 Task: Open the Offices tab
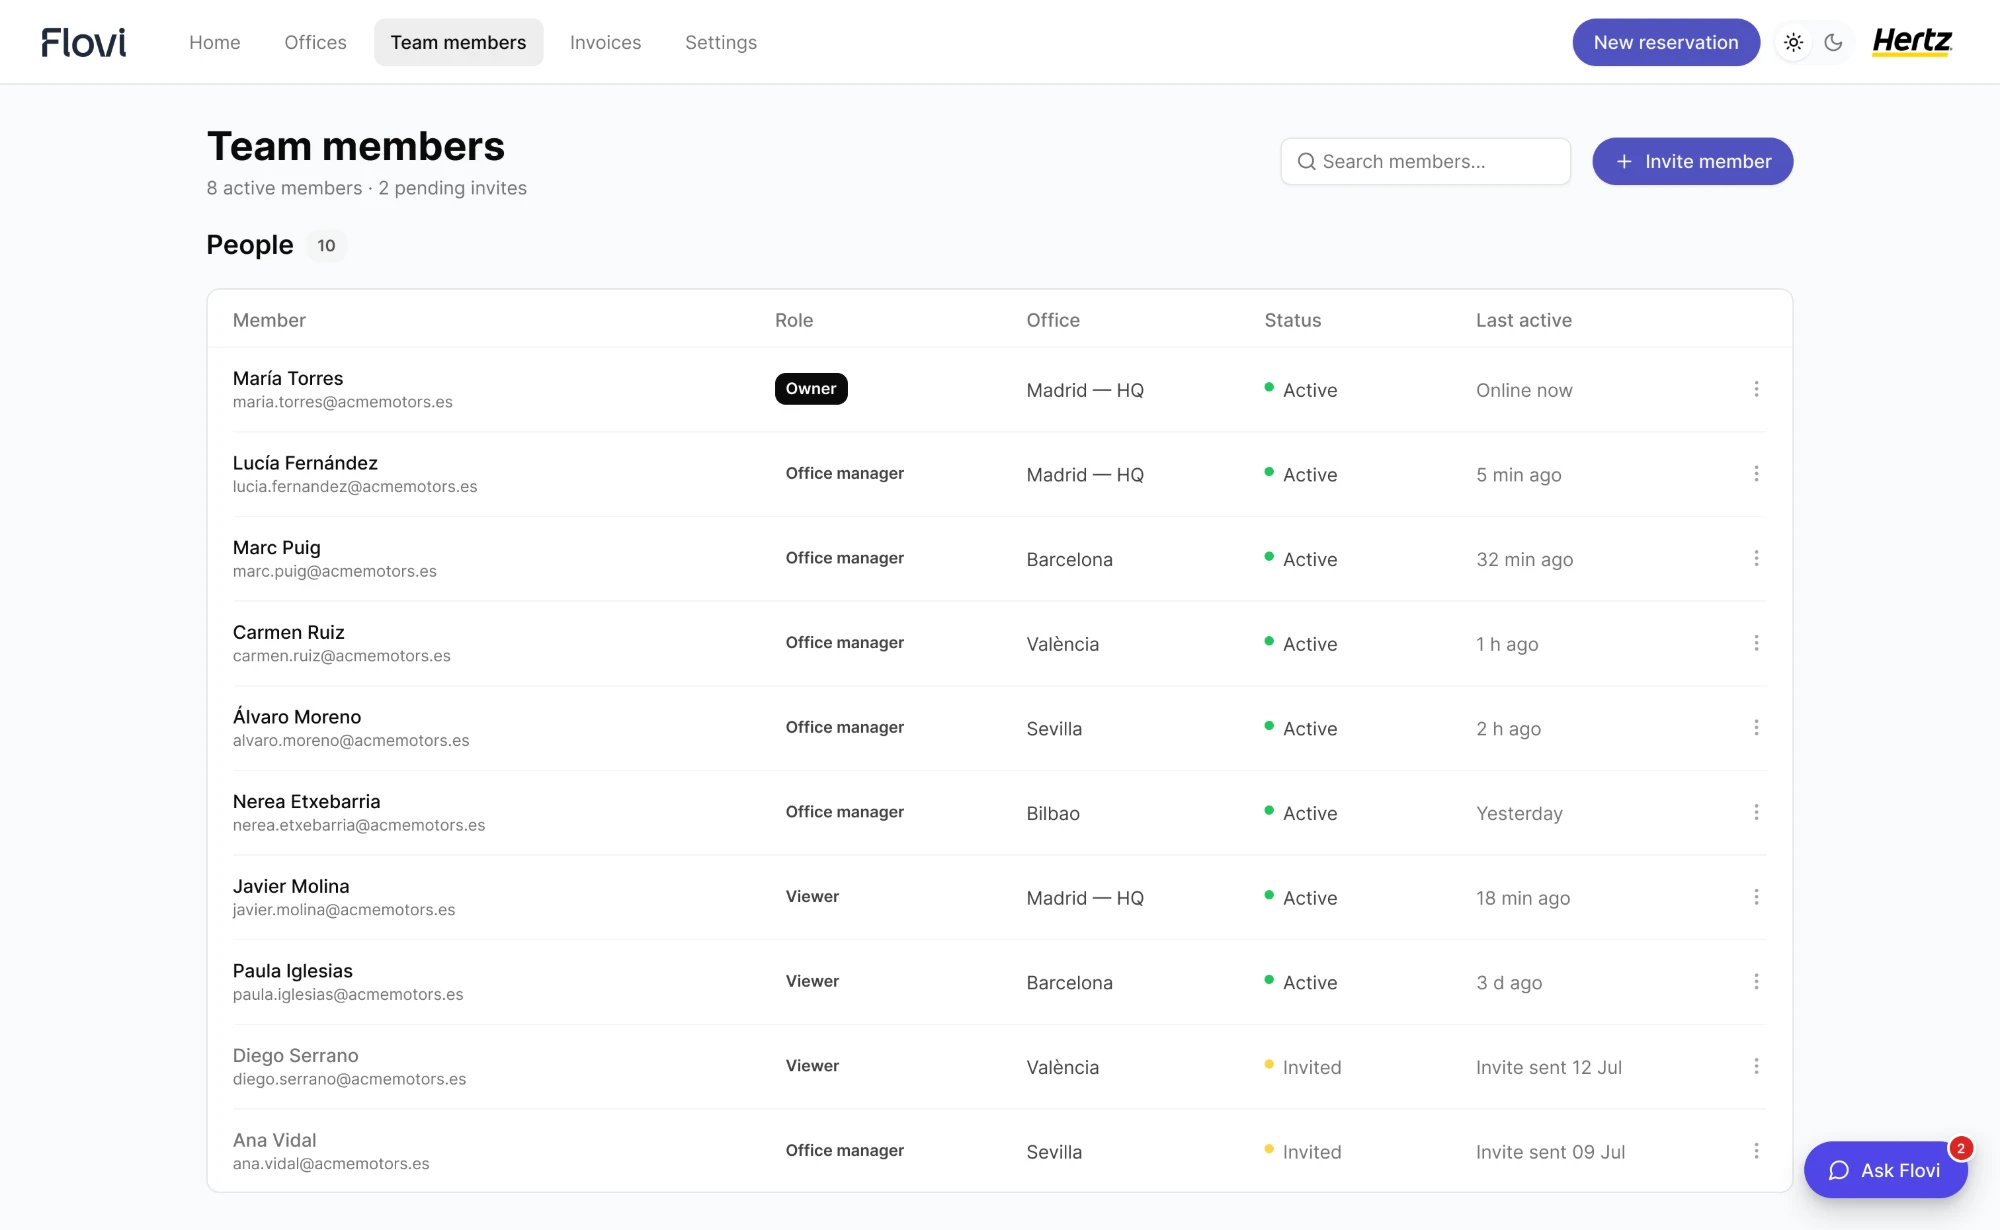tap(315, 42)
